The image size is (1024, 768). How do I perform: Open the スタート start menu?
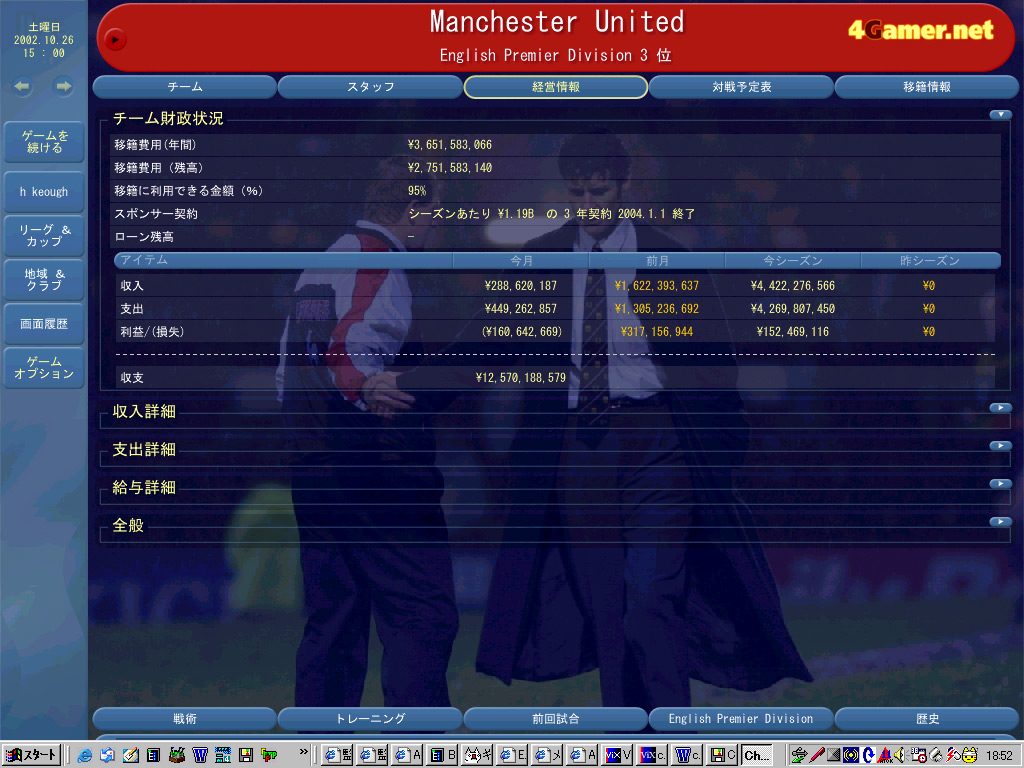(31, 756)
